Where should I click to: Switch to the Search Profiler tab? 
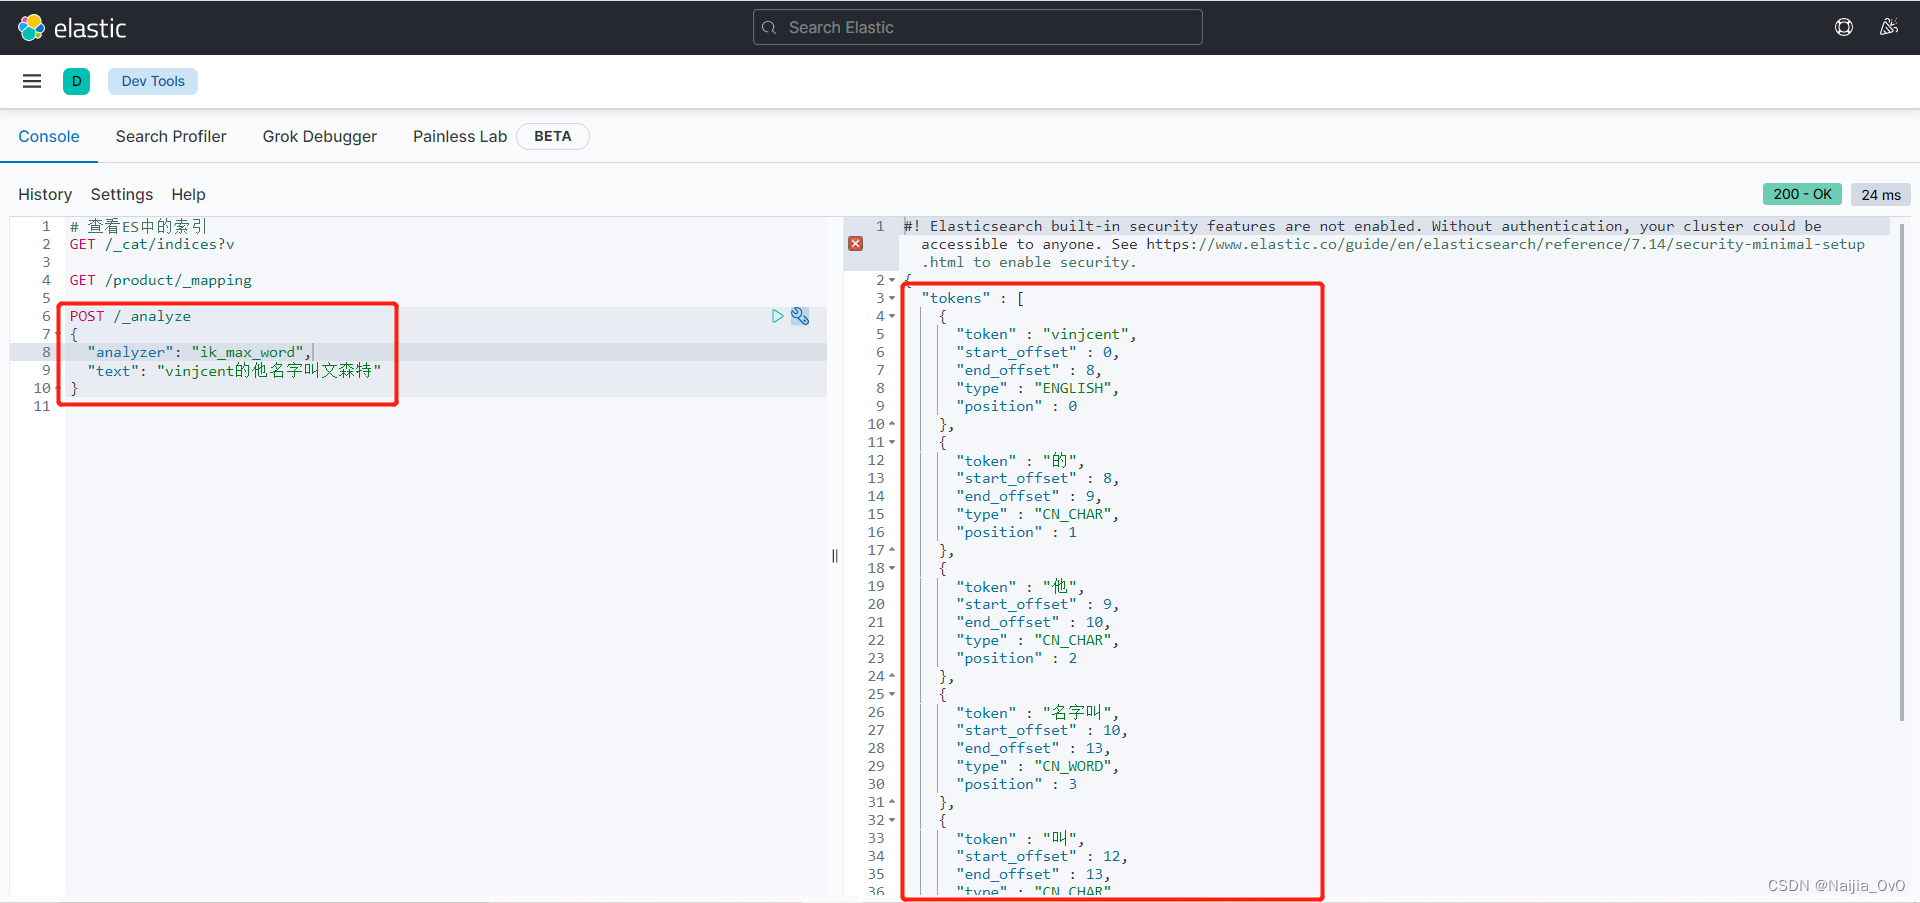tap(171, 137)
